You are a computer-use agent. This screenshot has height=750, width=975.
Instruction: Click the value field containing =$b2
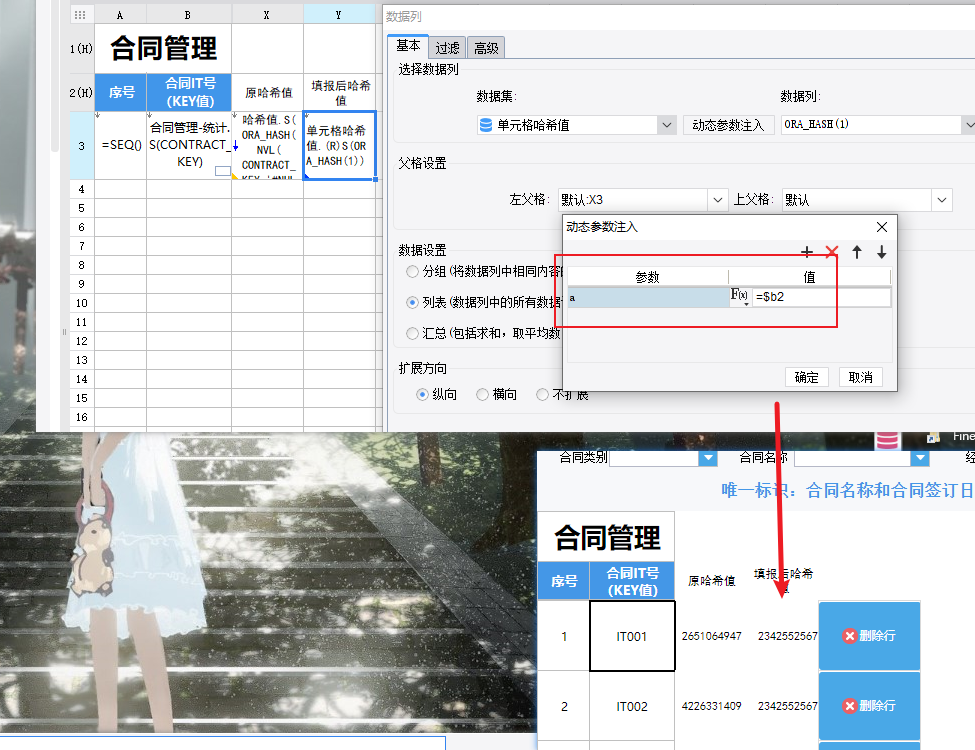[822, 297]
